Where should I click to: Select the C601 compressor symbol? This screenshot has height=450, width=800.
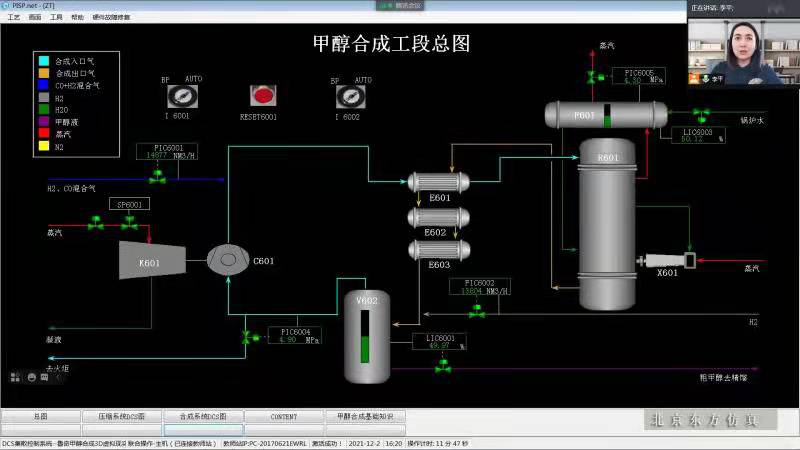[x=228, y=260]
